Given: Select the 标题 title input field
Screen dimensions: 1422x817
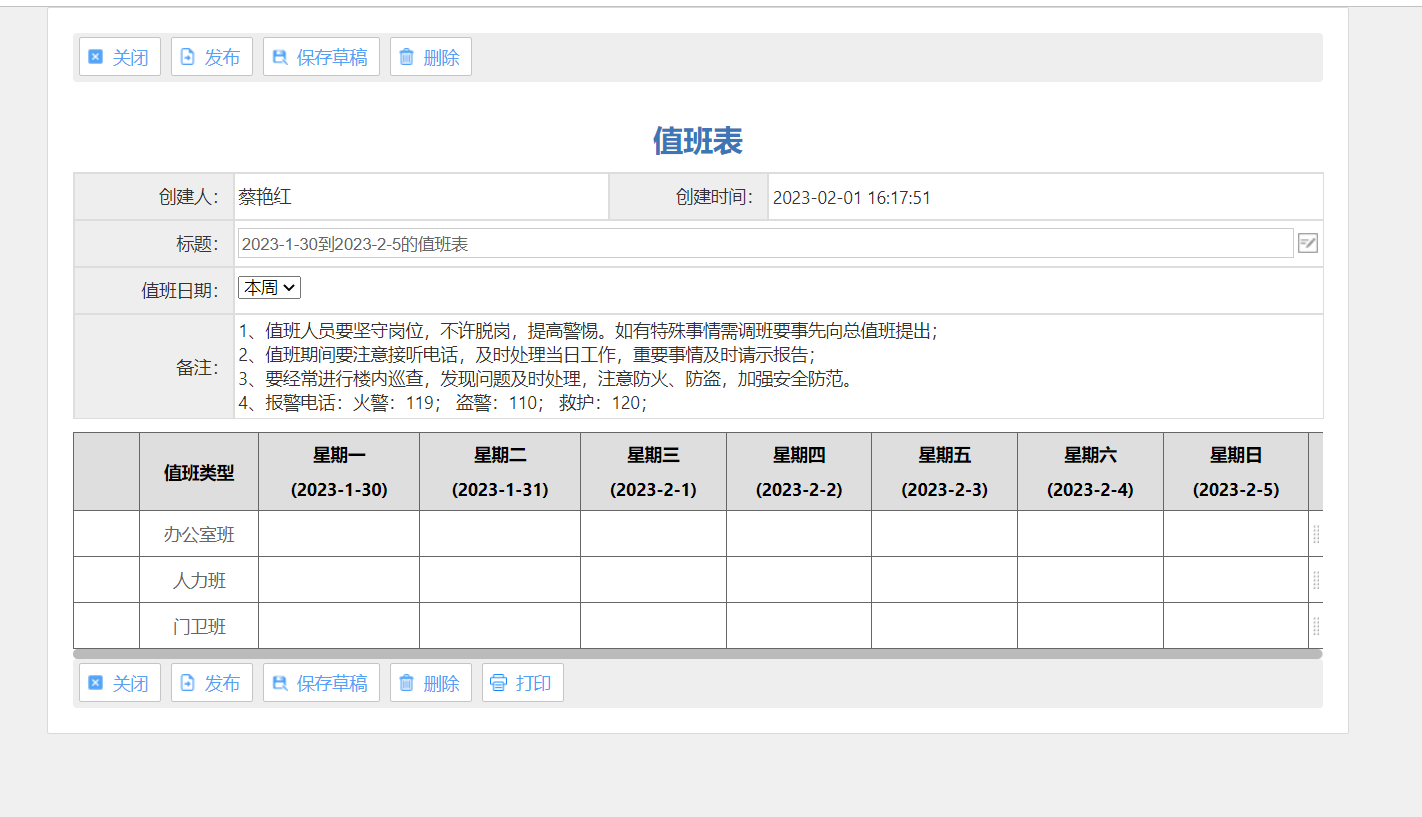Looking at the screenshot, I should [700, 243].
